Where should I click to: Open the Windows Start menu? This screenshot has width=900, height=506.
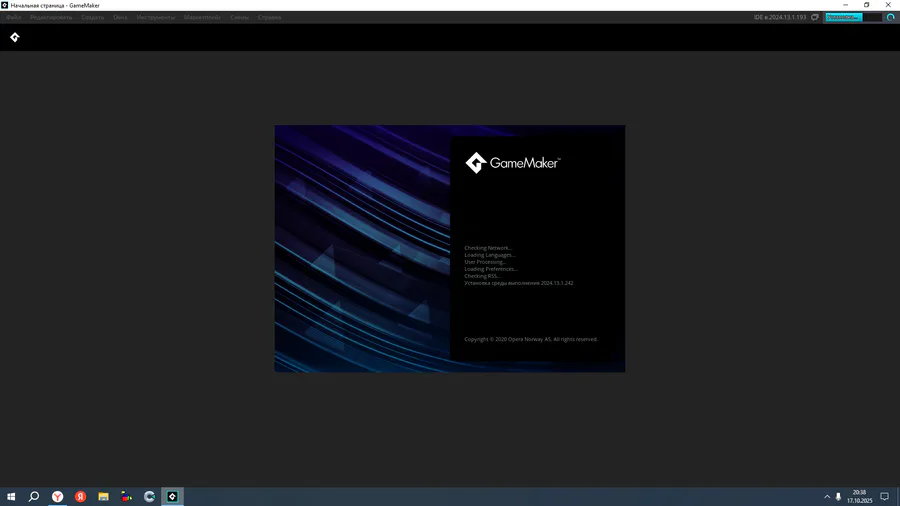click(x=11, y=496)
